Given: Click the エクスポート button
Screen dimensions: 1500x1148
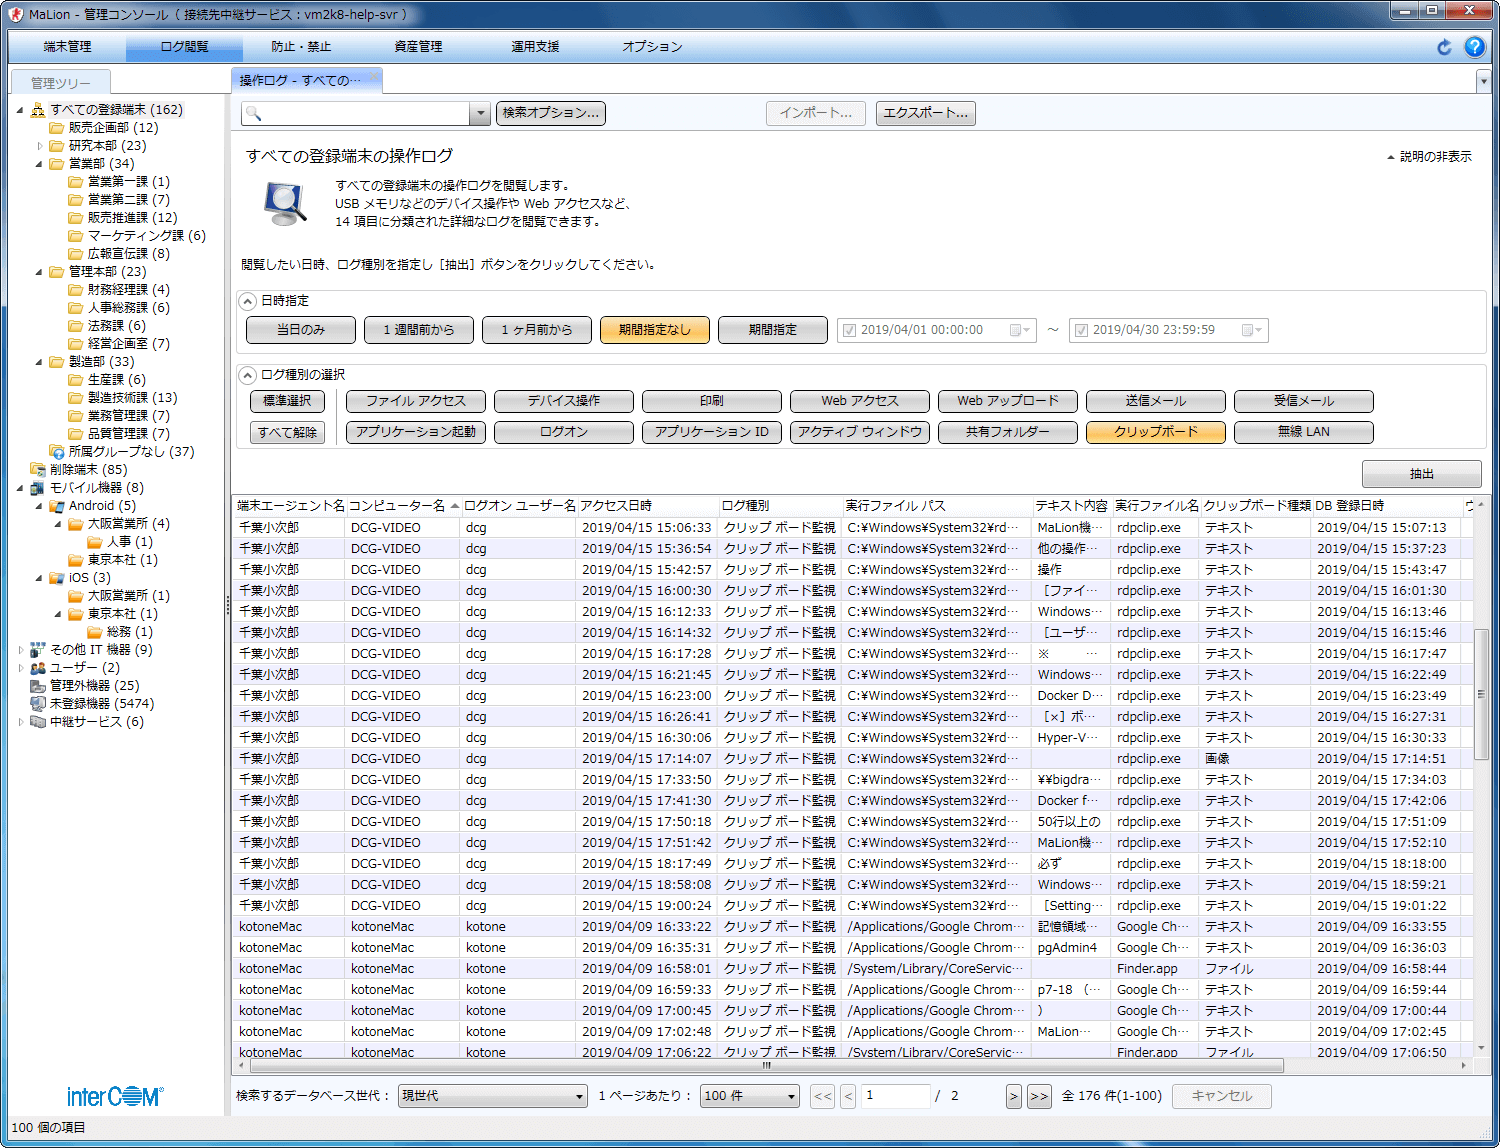Looking at the screenshot, I should (925, 114).
